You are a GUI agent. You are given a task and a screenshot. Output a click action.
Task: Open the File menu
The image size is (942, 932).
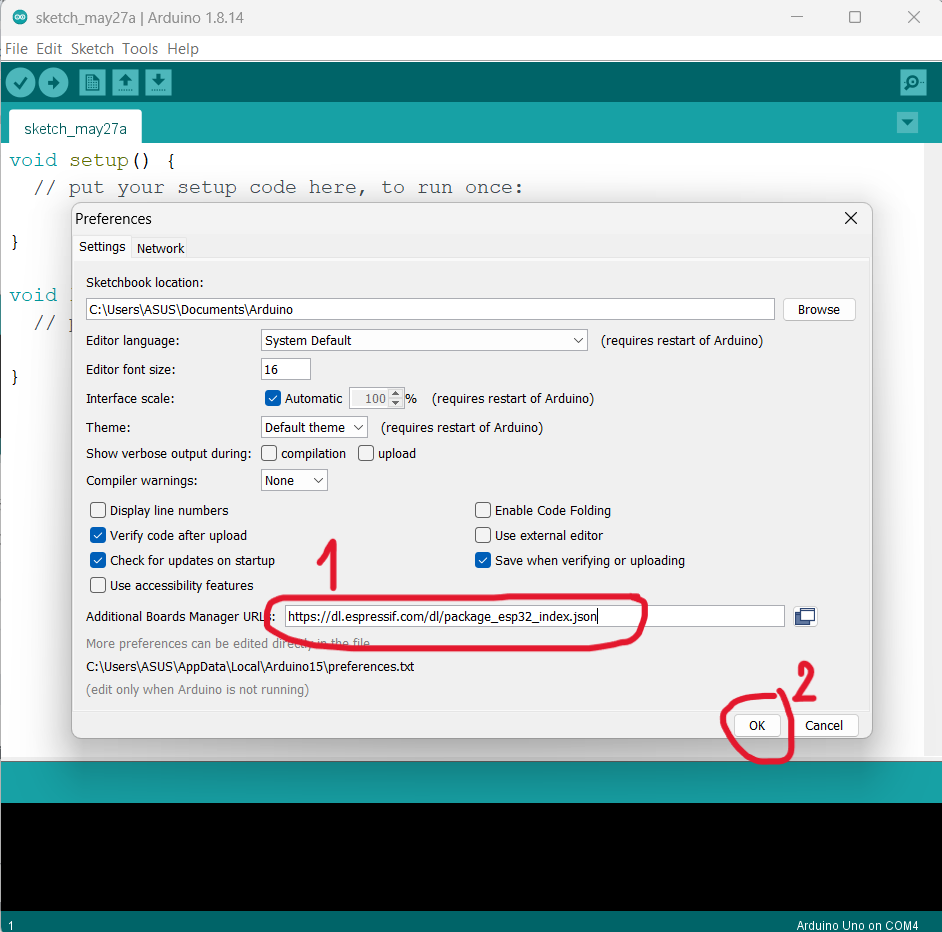click(16, 49)
